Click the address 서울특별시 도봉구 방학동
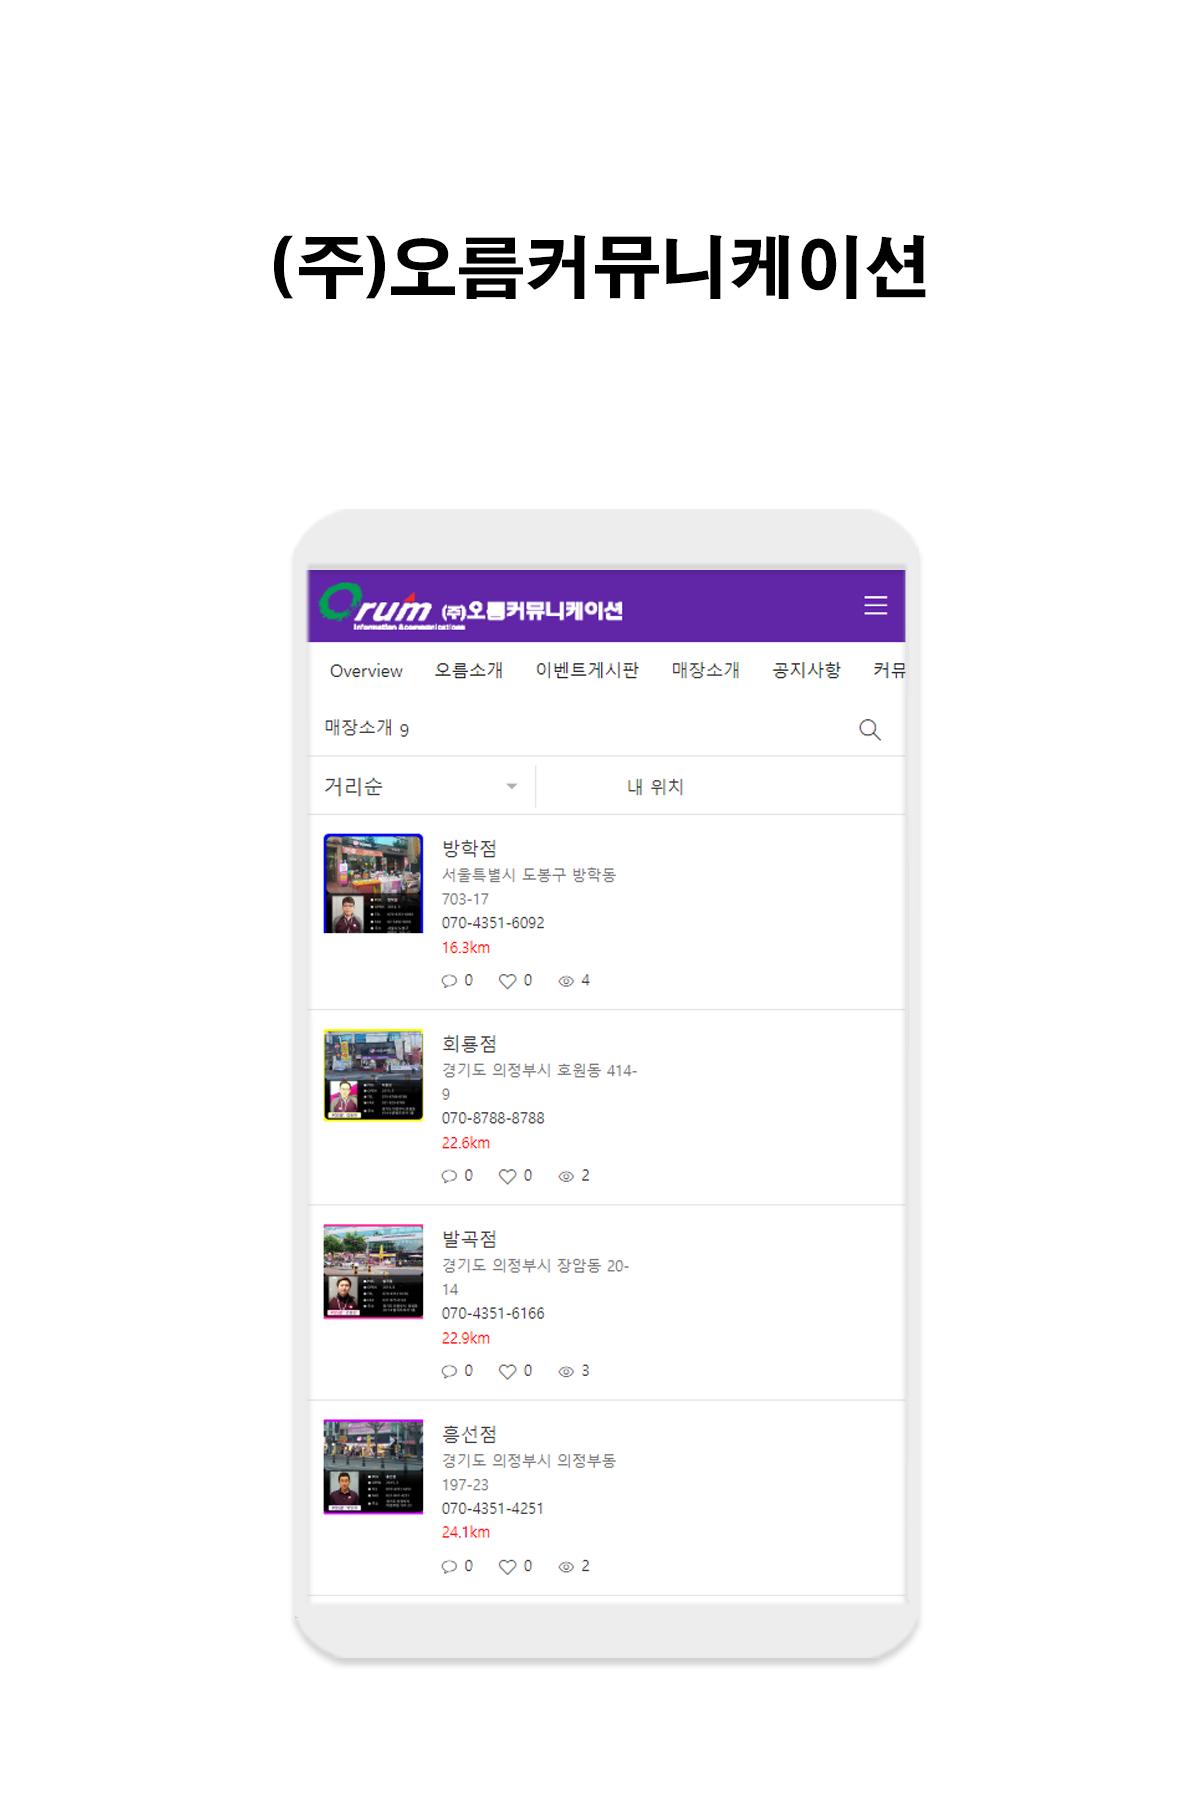 [529, 875]
